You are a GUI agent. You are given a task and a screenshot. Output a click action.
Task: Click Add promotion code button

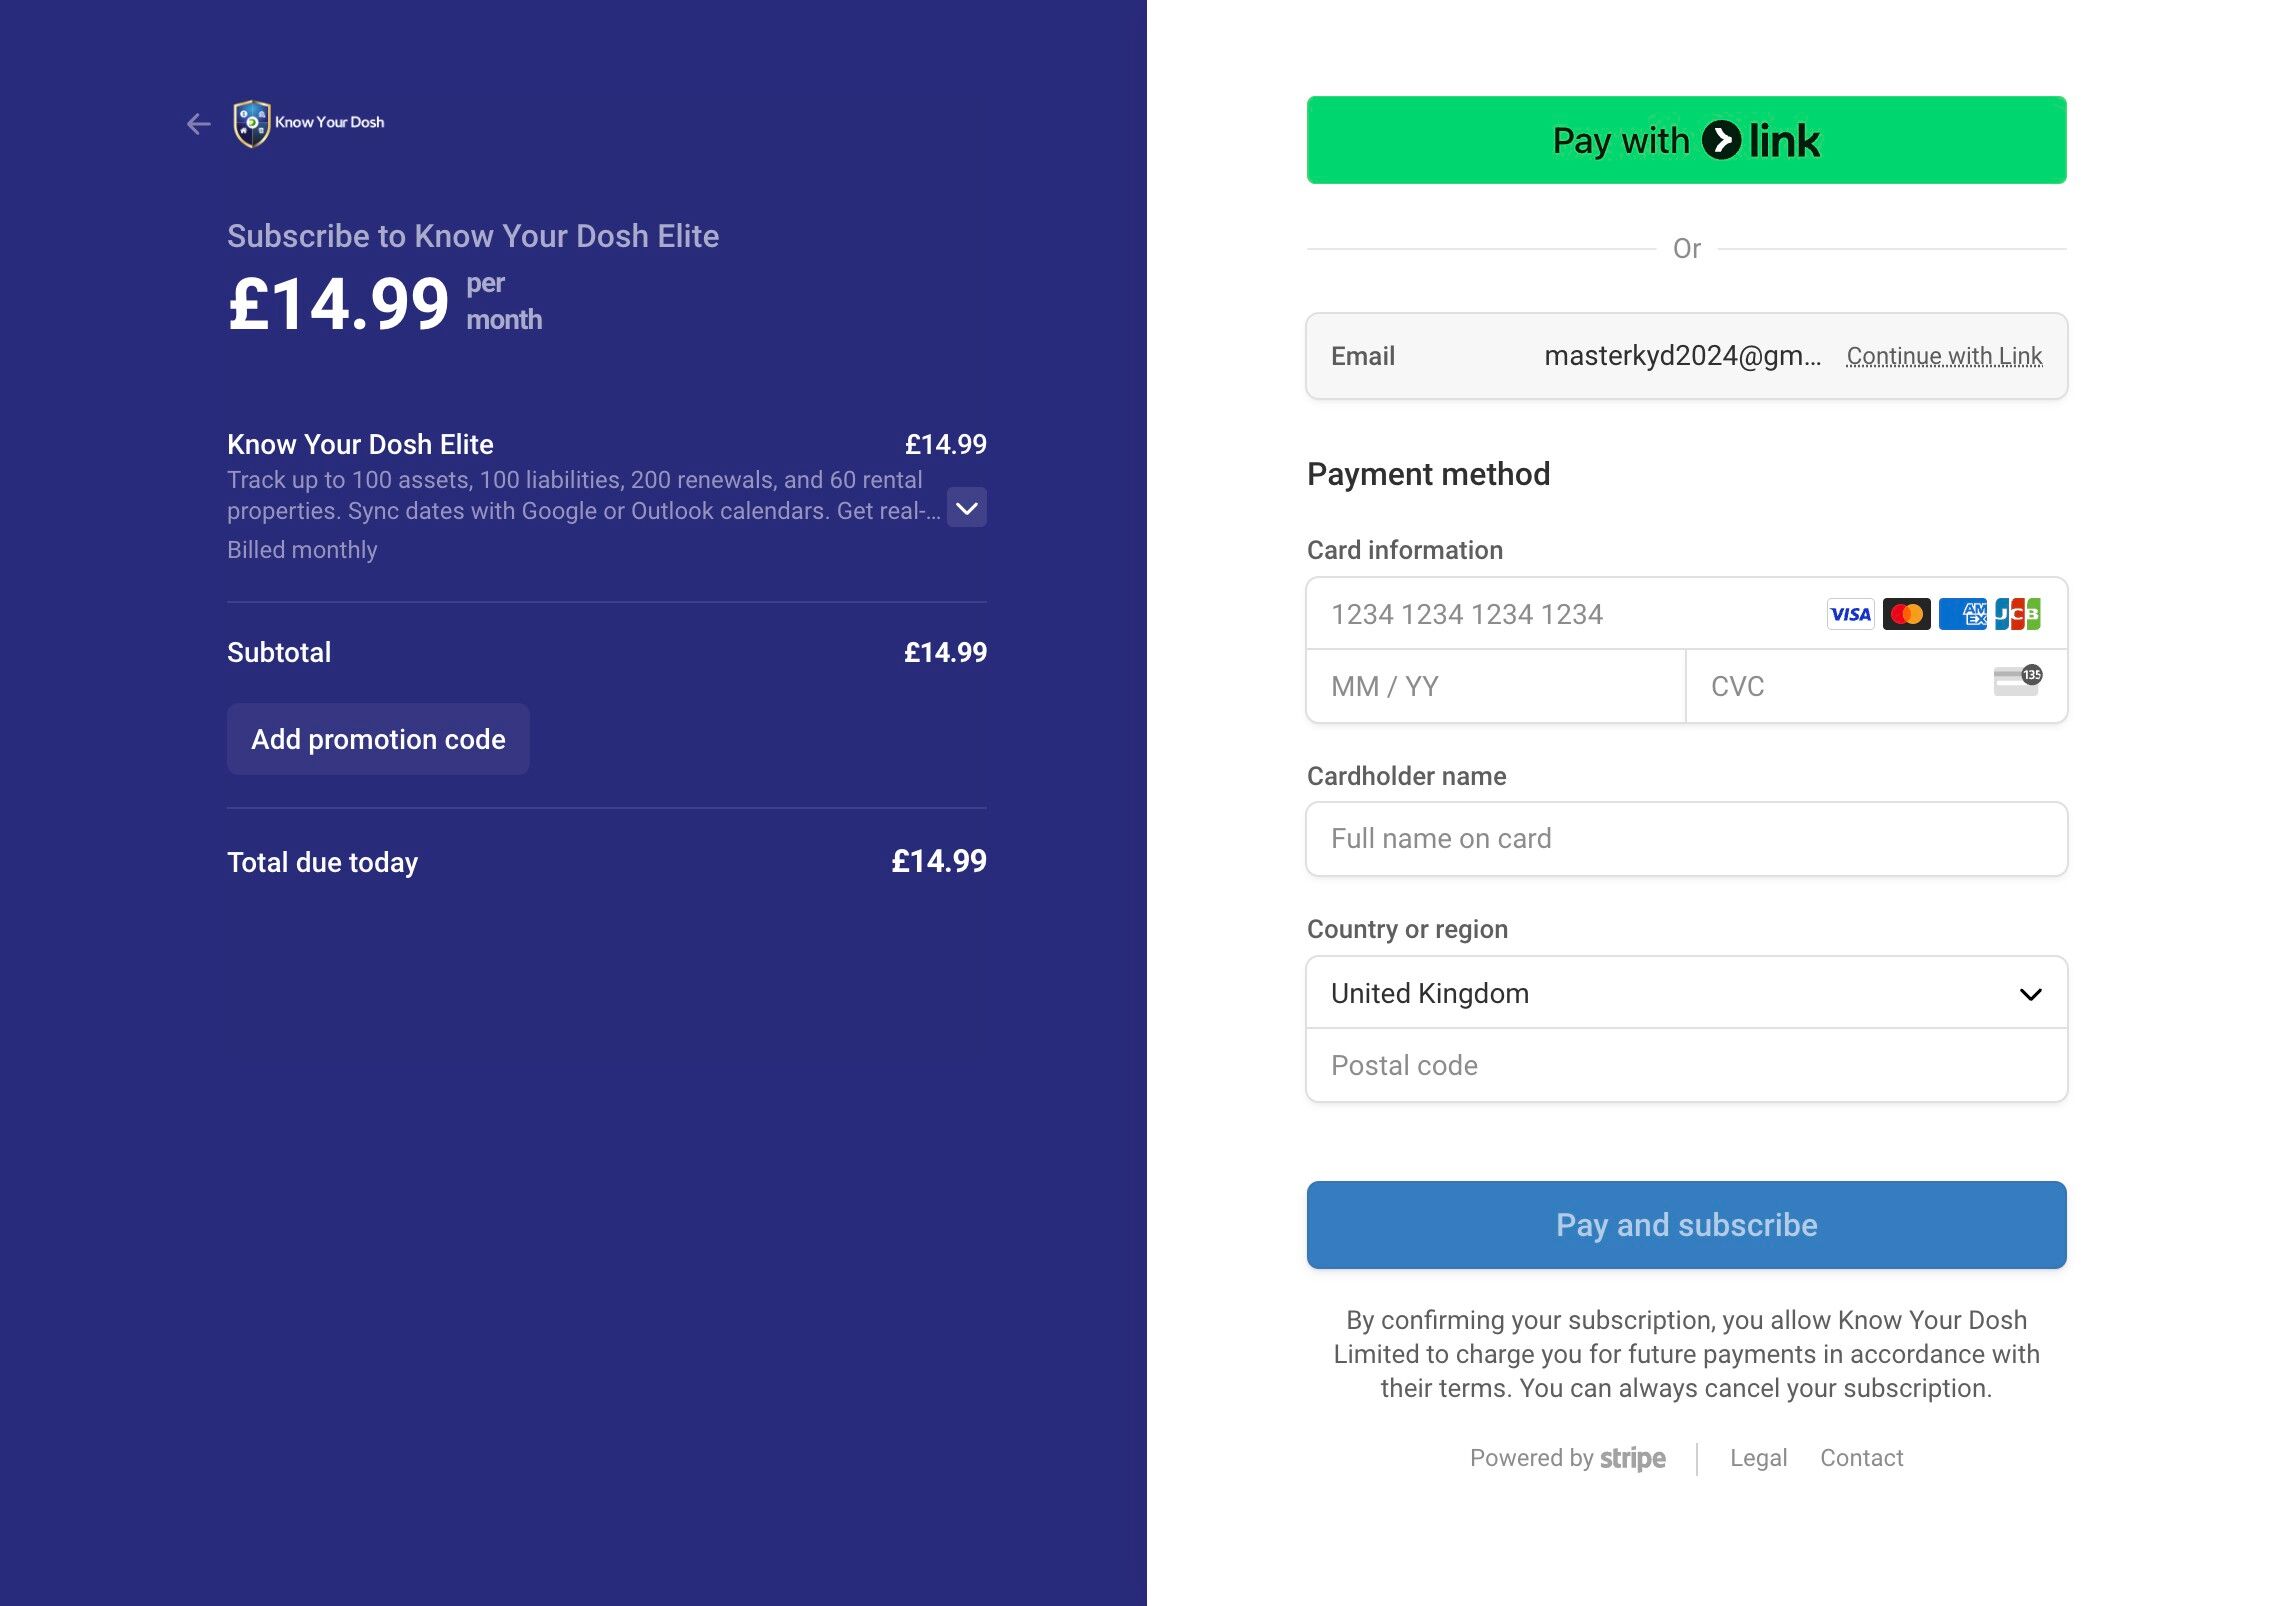point(378,739)
